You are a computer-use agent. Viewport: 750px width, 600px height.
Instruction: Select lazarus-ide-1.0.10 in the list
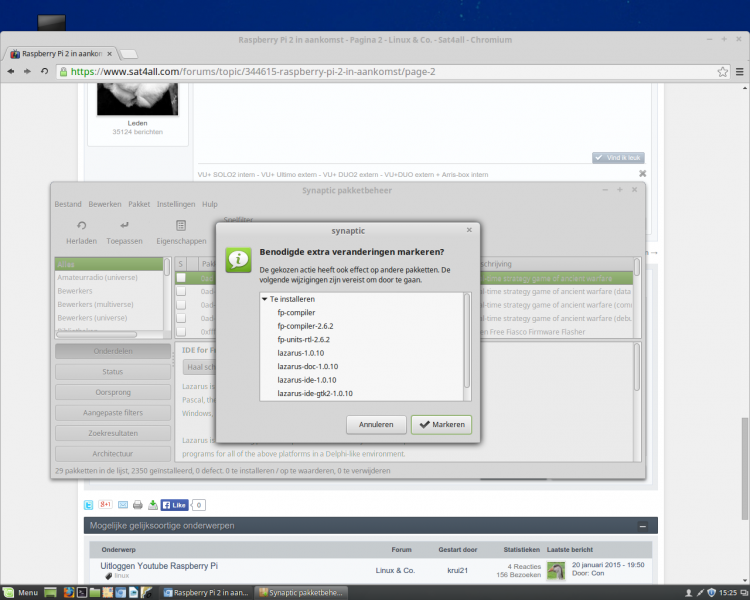pyautogui.click(x=306, y=380)
